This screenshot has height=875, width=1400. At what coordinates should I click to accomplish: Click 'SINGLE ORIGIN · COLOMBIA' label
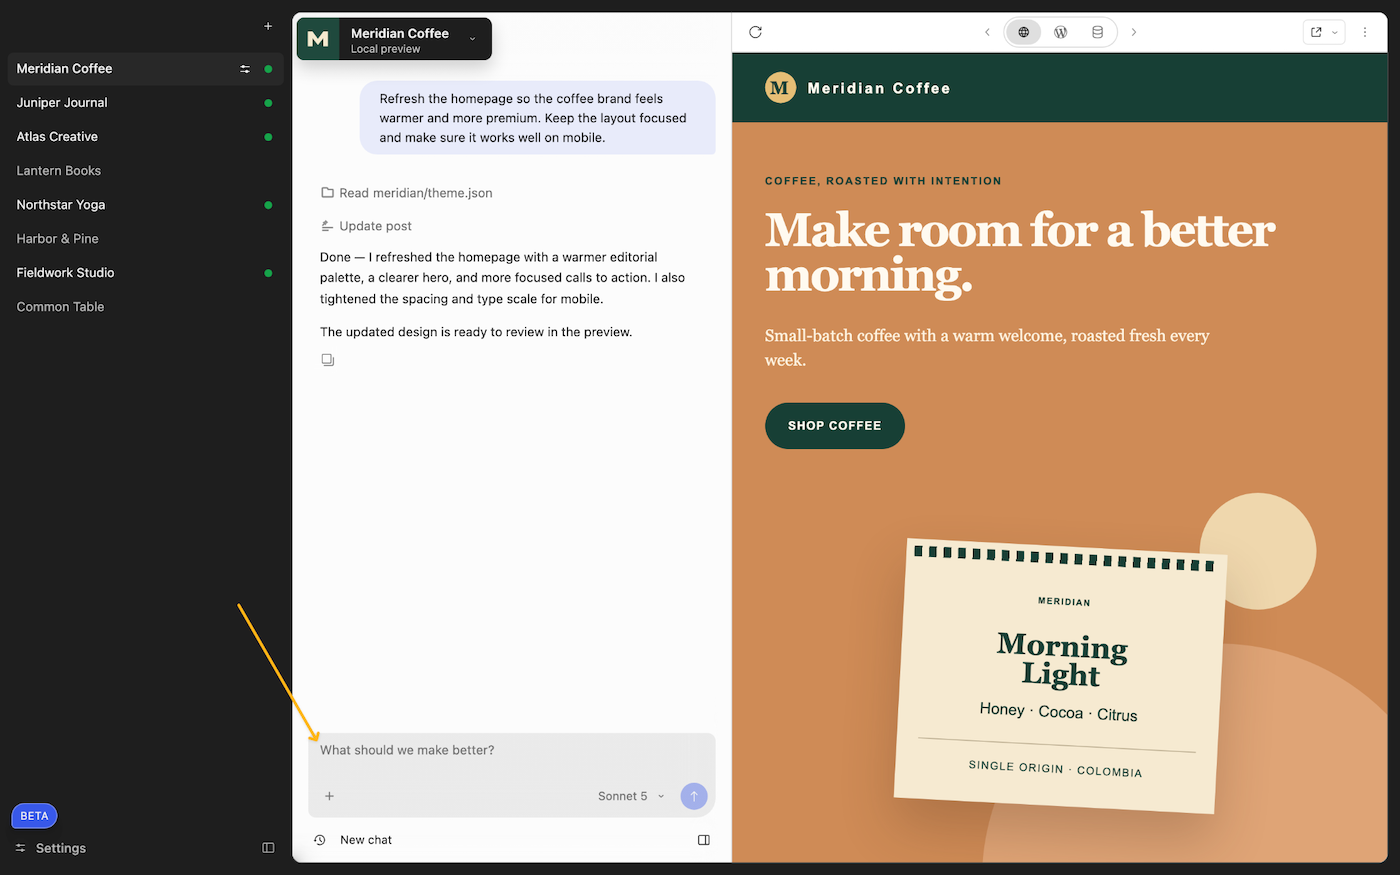pyautogui.click(x=1055, y=769)
